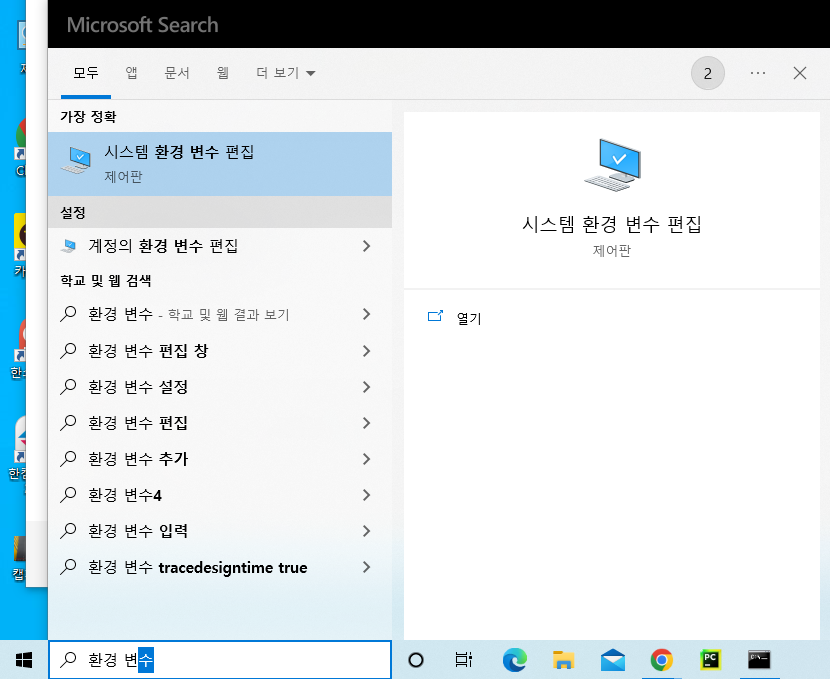Click the icon next to 계정의 환경 변수 편집

click(68, 246)
